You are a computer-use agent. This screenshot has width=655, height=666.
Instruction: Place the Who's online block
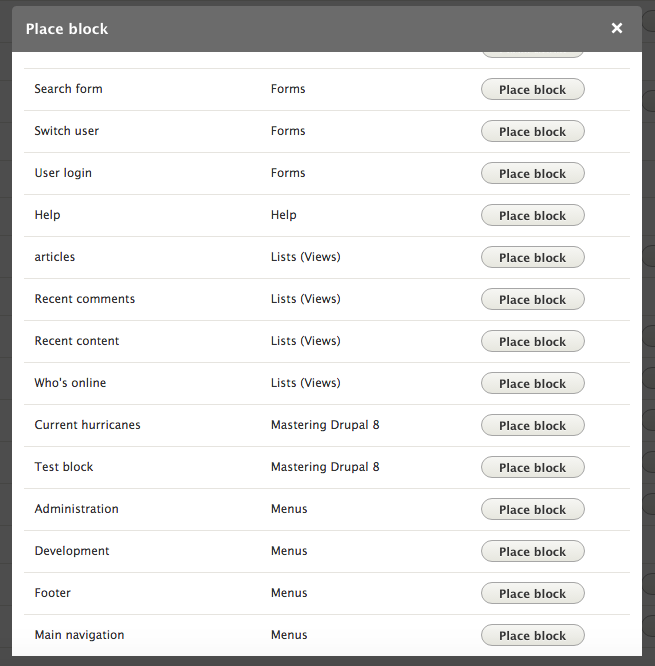point(532,384)
